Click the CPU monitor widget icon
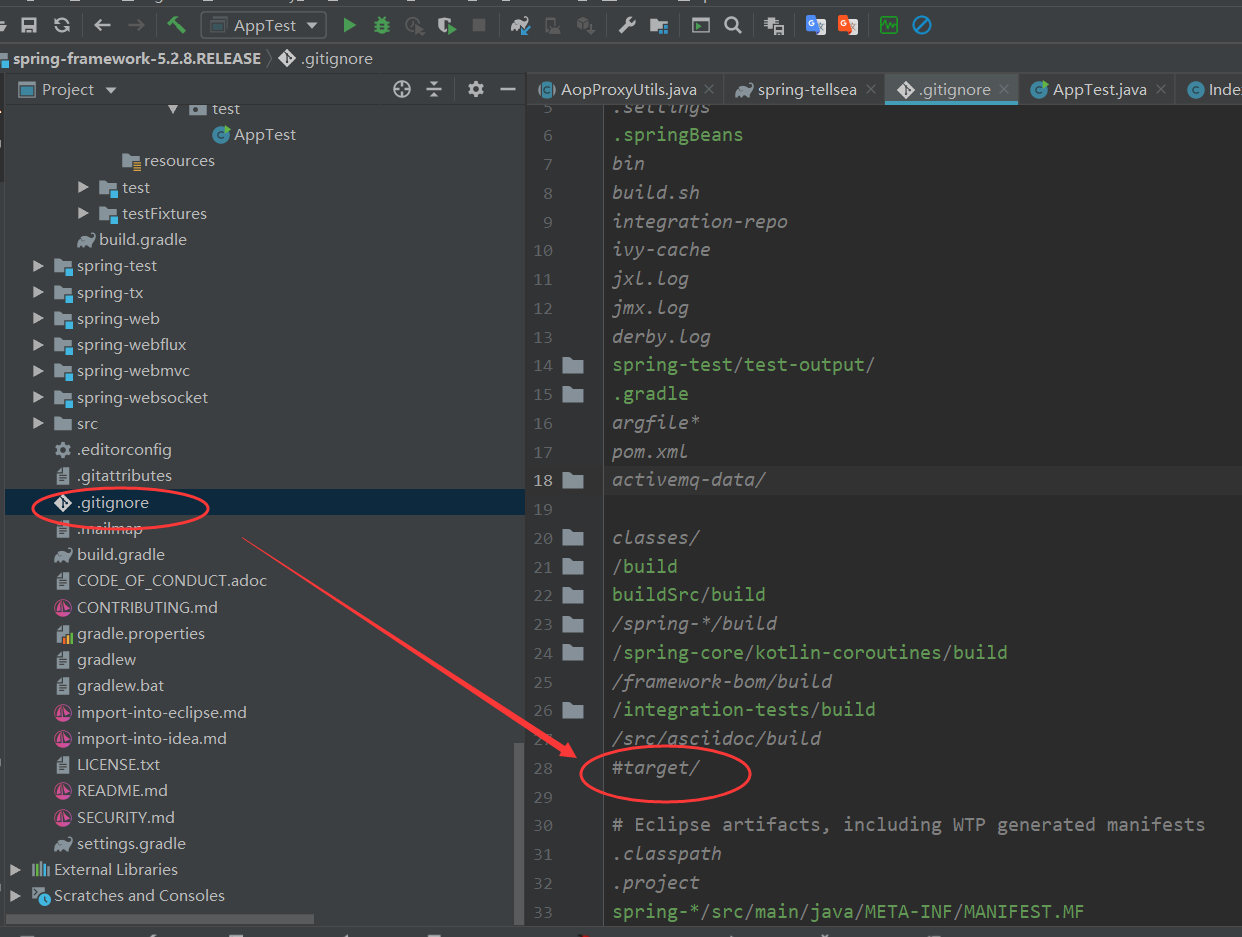The image size is (1242, 937). click(x=888, y=25)
